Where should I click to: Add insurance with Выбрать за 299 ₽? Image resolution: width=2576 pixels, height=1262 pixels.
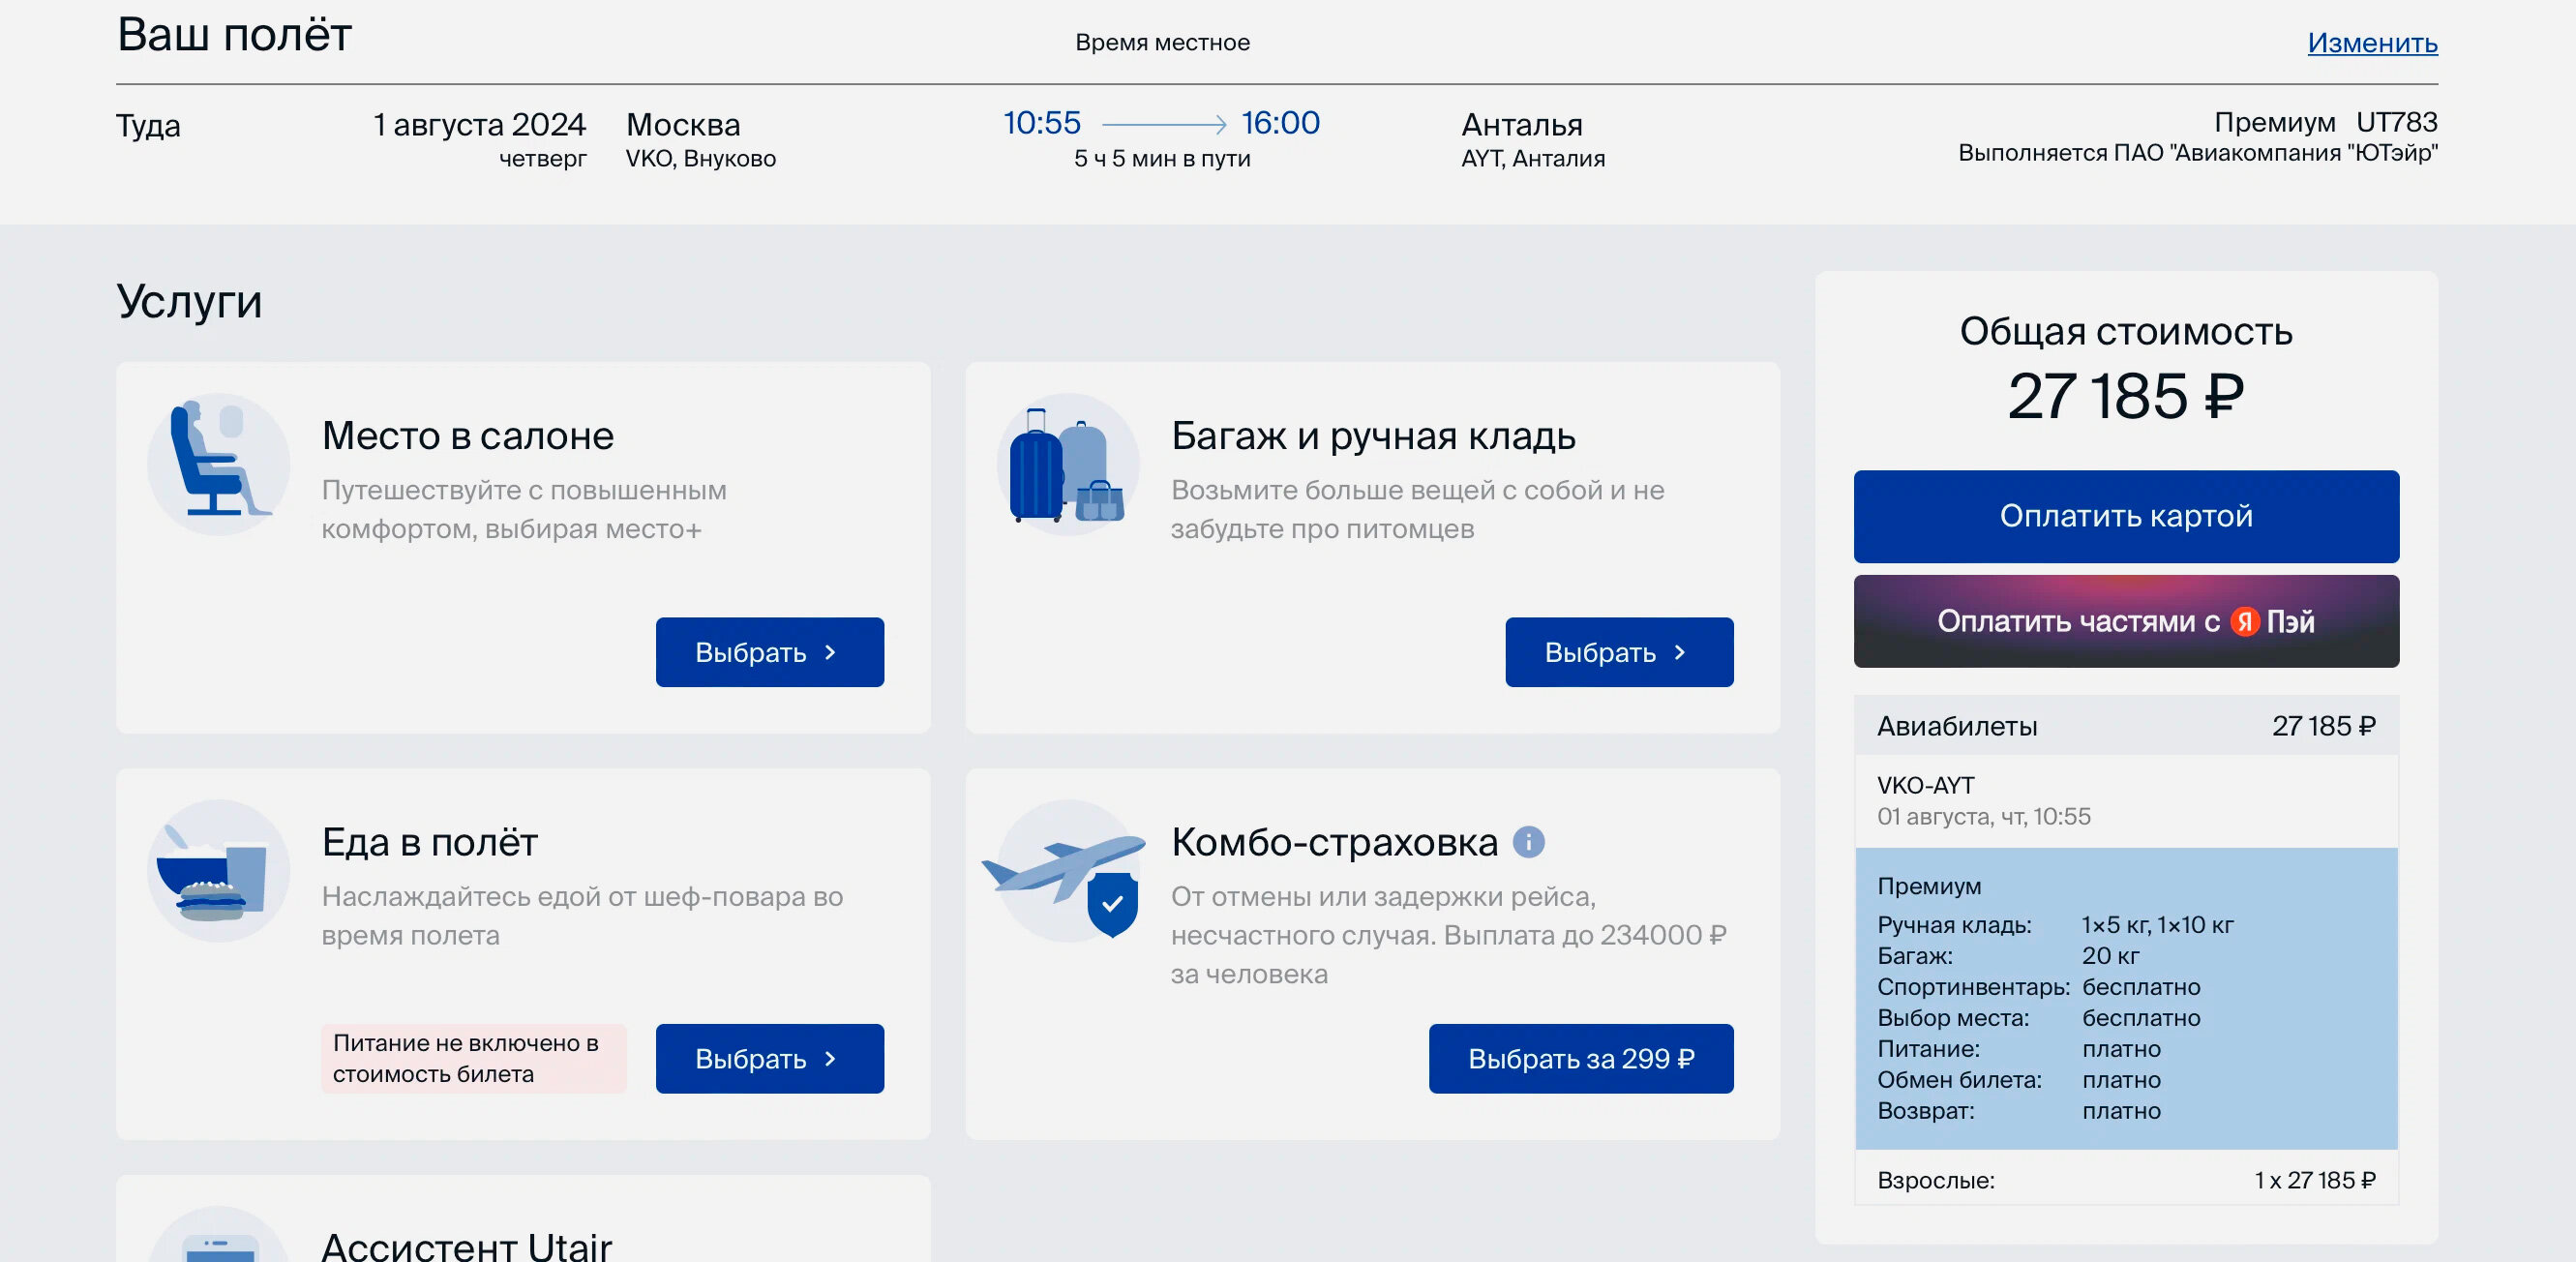point(1580,1058)
